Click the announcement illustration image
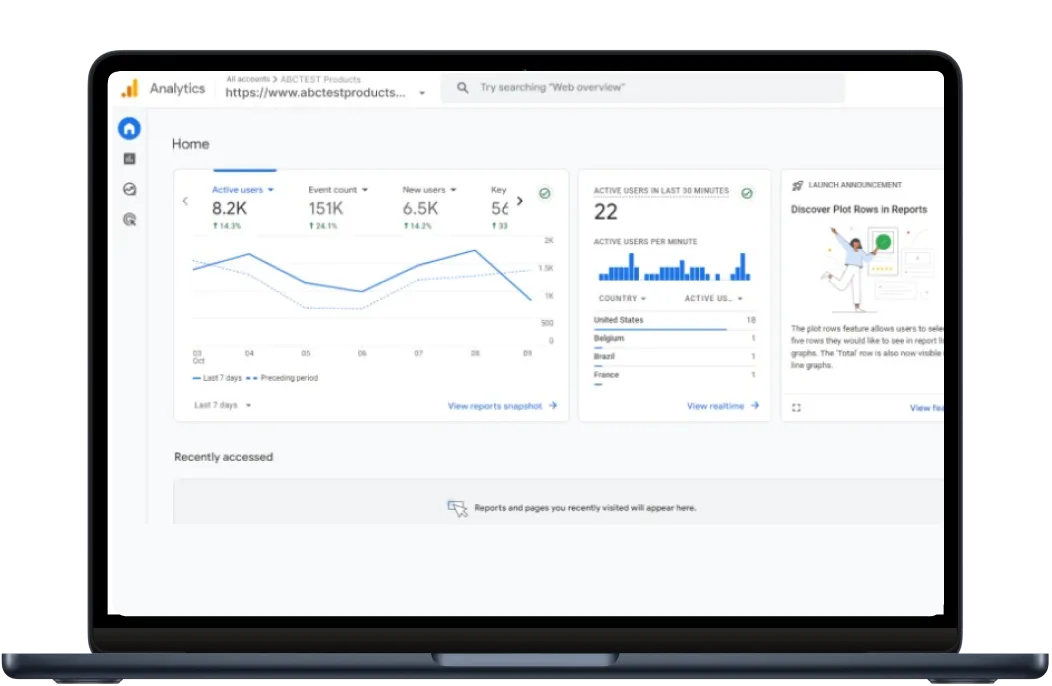1052x686 pixels. (x=878, y=271)
